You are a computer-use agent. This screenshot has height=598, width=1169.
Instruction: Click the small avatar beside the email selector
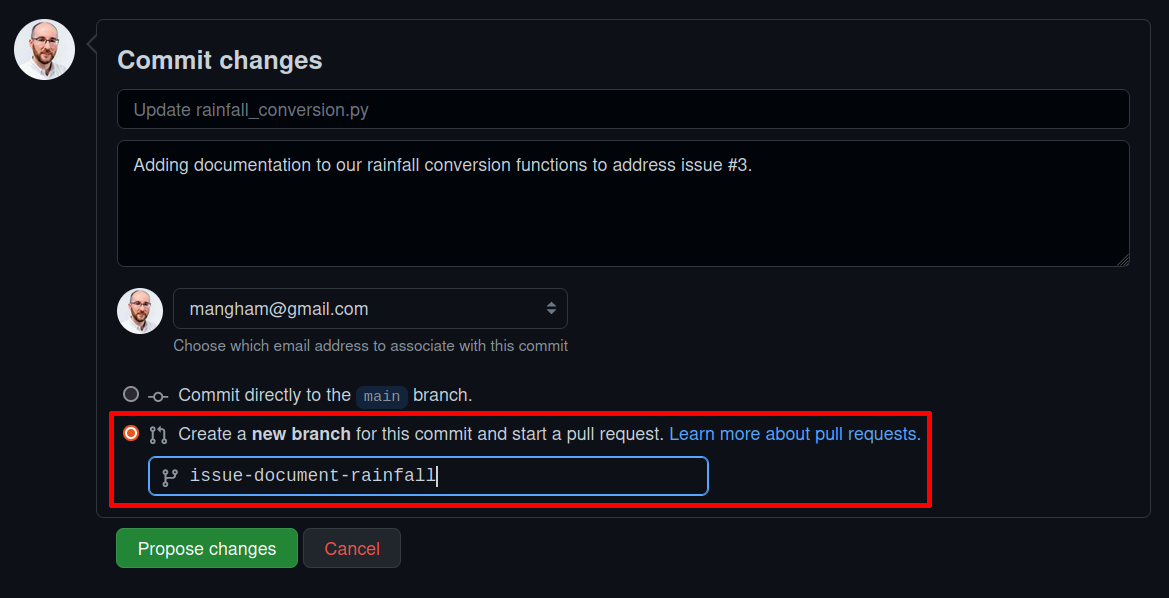pos(140,311)
